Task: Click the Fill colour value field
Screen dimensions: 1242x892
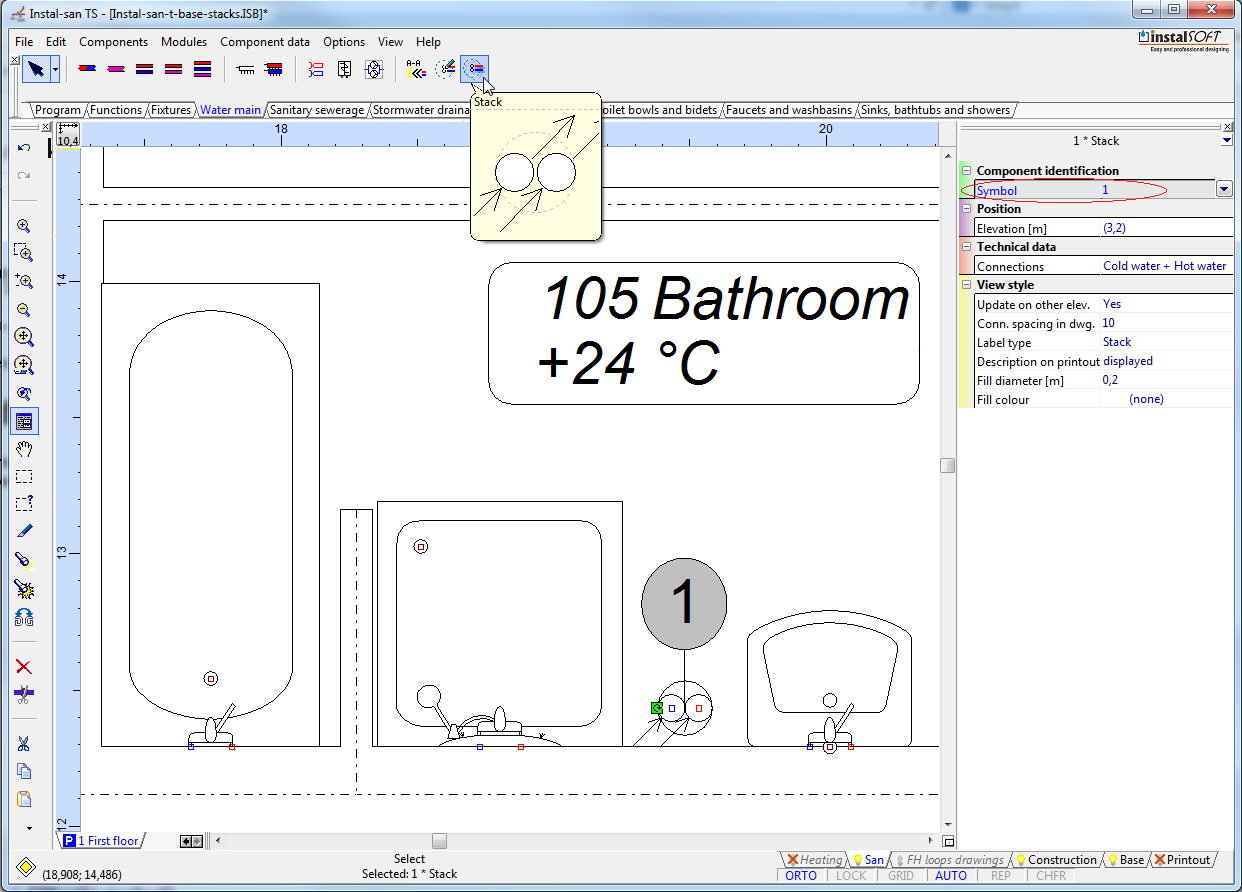Action: pos(1165,399)
